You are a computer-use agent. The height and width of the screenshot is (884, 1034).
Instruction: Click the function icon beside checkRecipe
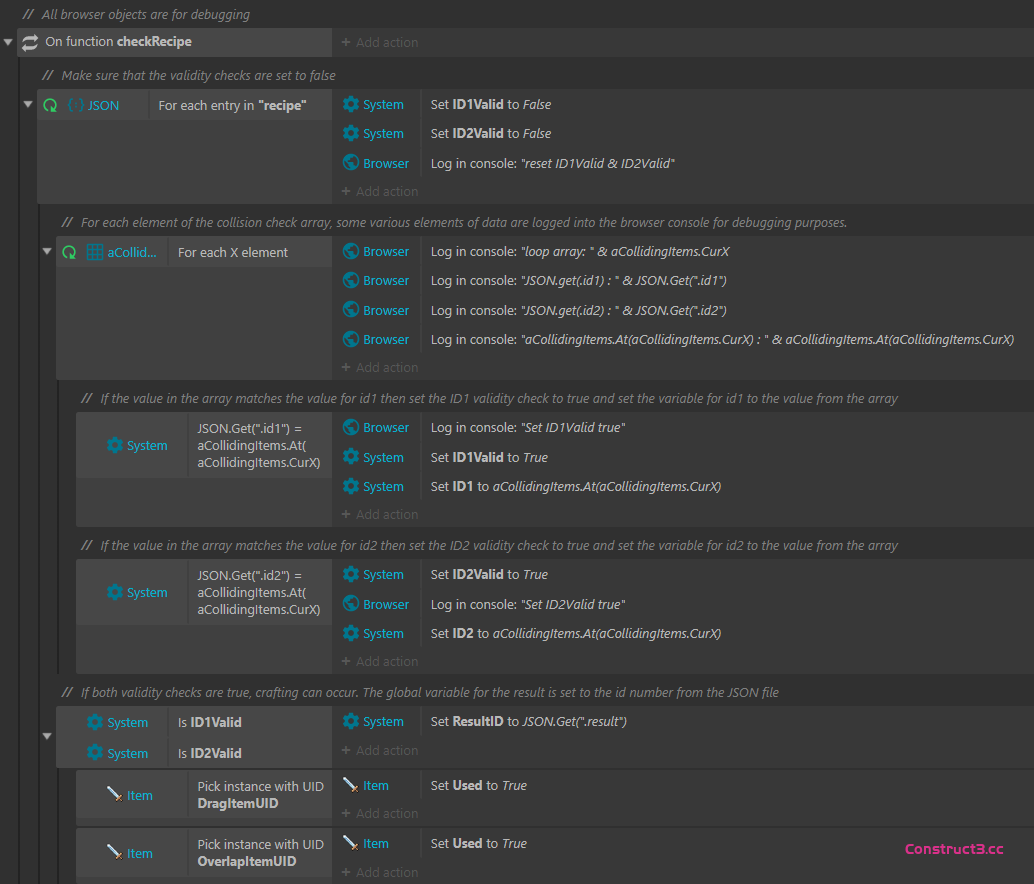point(30,42)
